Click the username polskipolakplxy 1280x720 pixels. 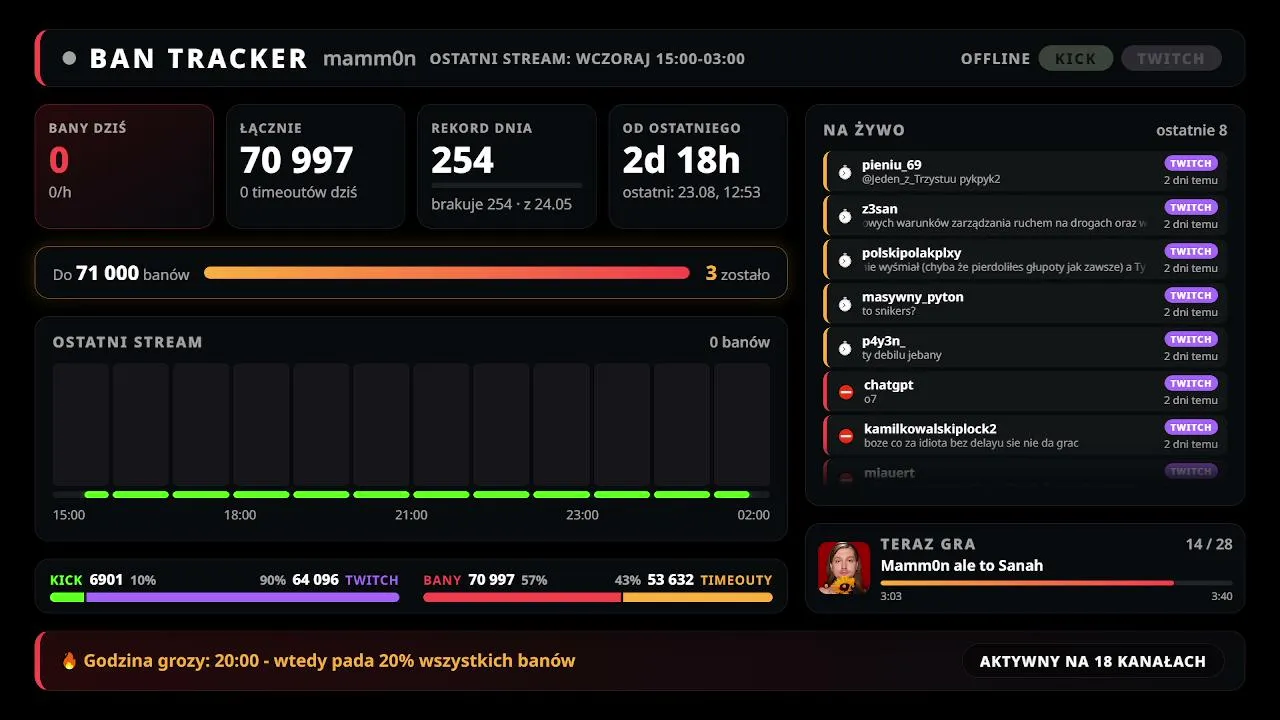pyautogui.click(x=912, y=253)
